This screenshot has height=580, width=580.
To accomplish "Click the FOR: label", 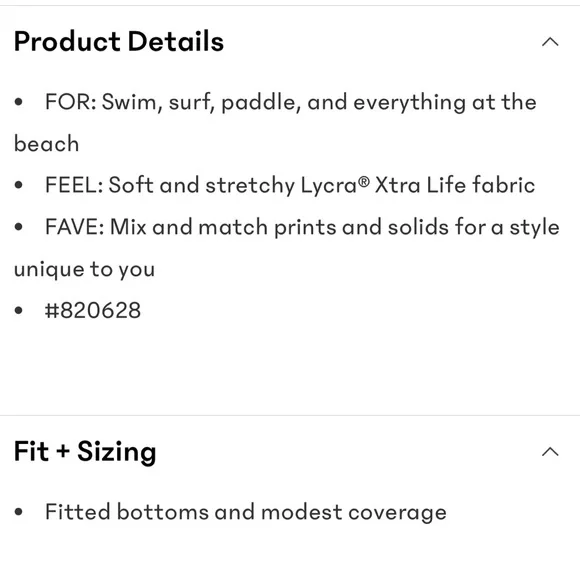I will (x=71, y=102).
